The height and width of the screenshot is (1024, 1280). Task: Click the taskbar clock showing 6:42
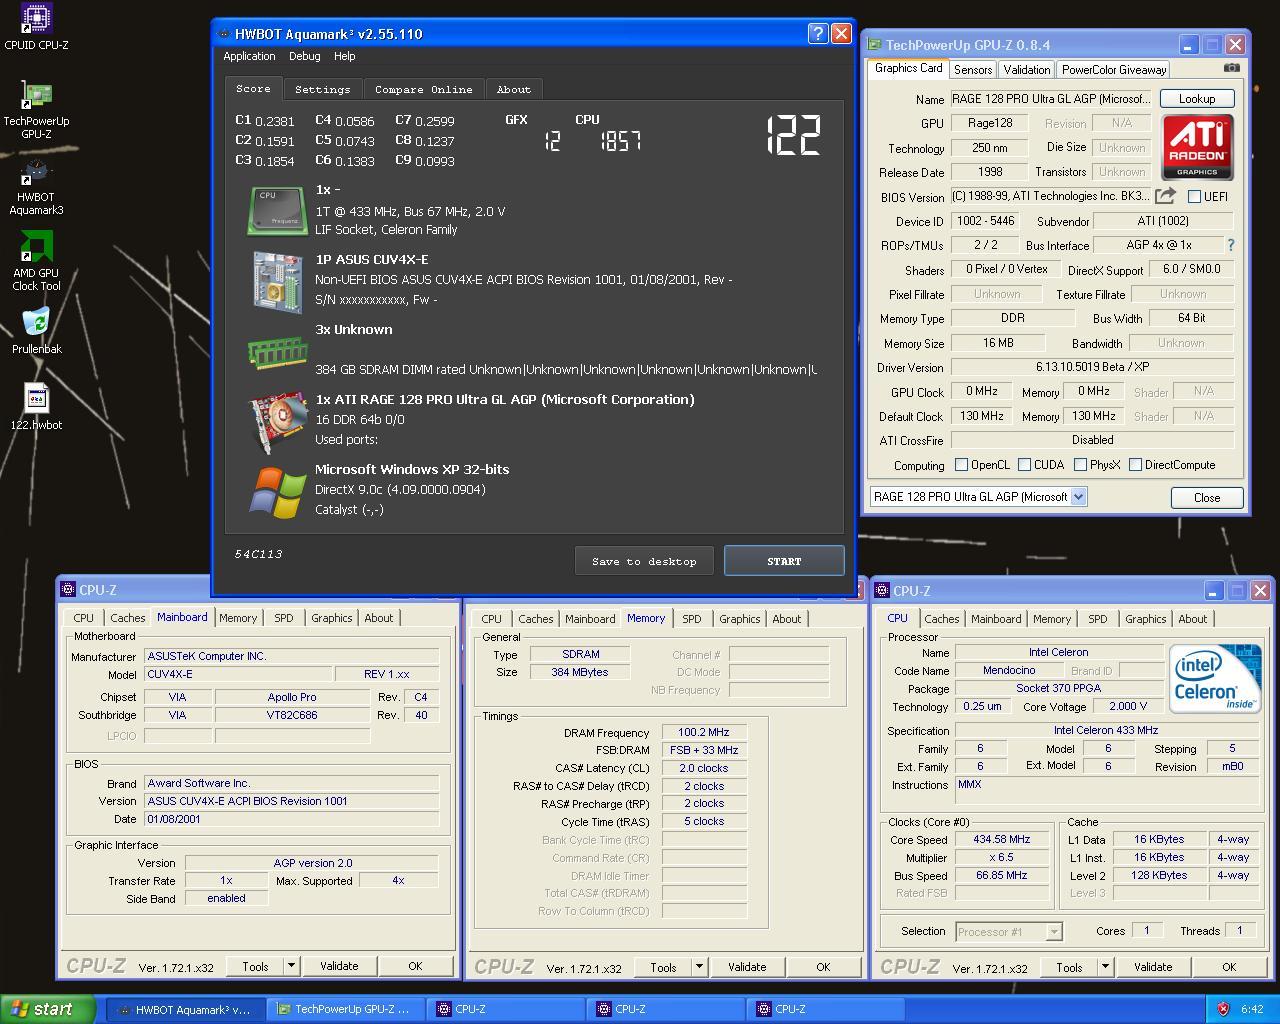1252,1010
